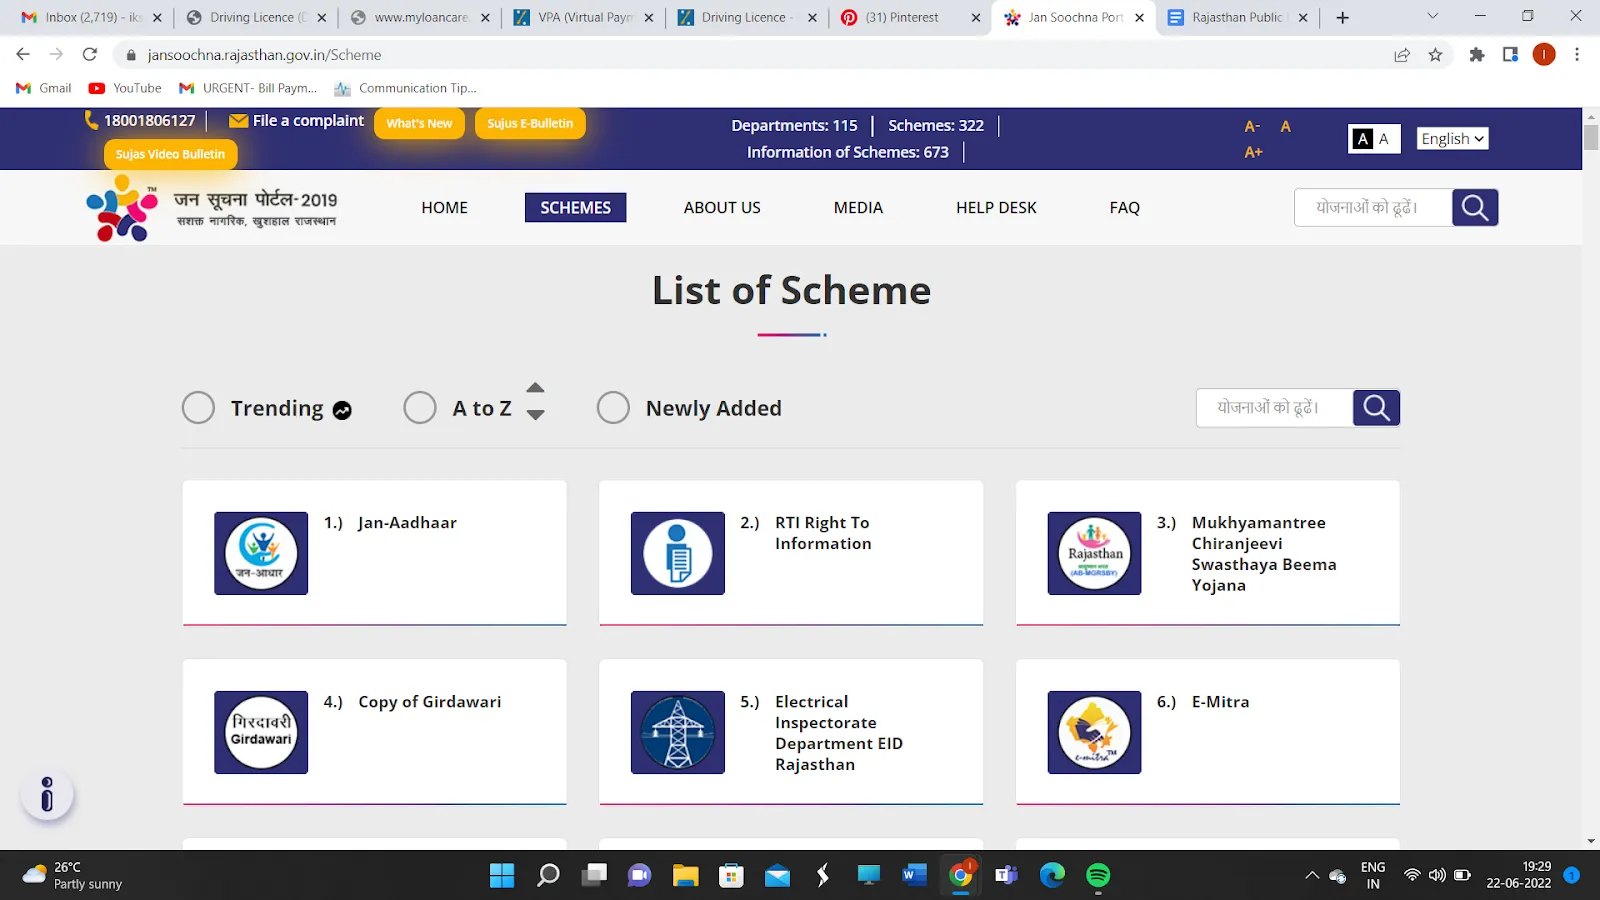
Task: Click the A to Z ascending up arrow
Action: [x=536, y=388]
